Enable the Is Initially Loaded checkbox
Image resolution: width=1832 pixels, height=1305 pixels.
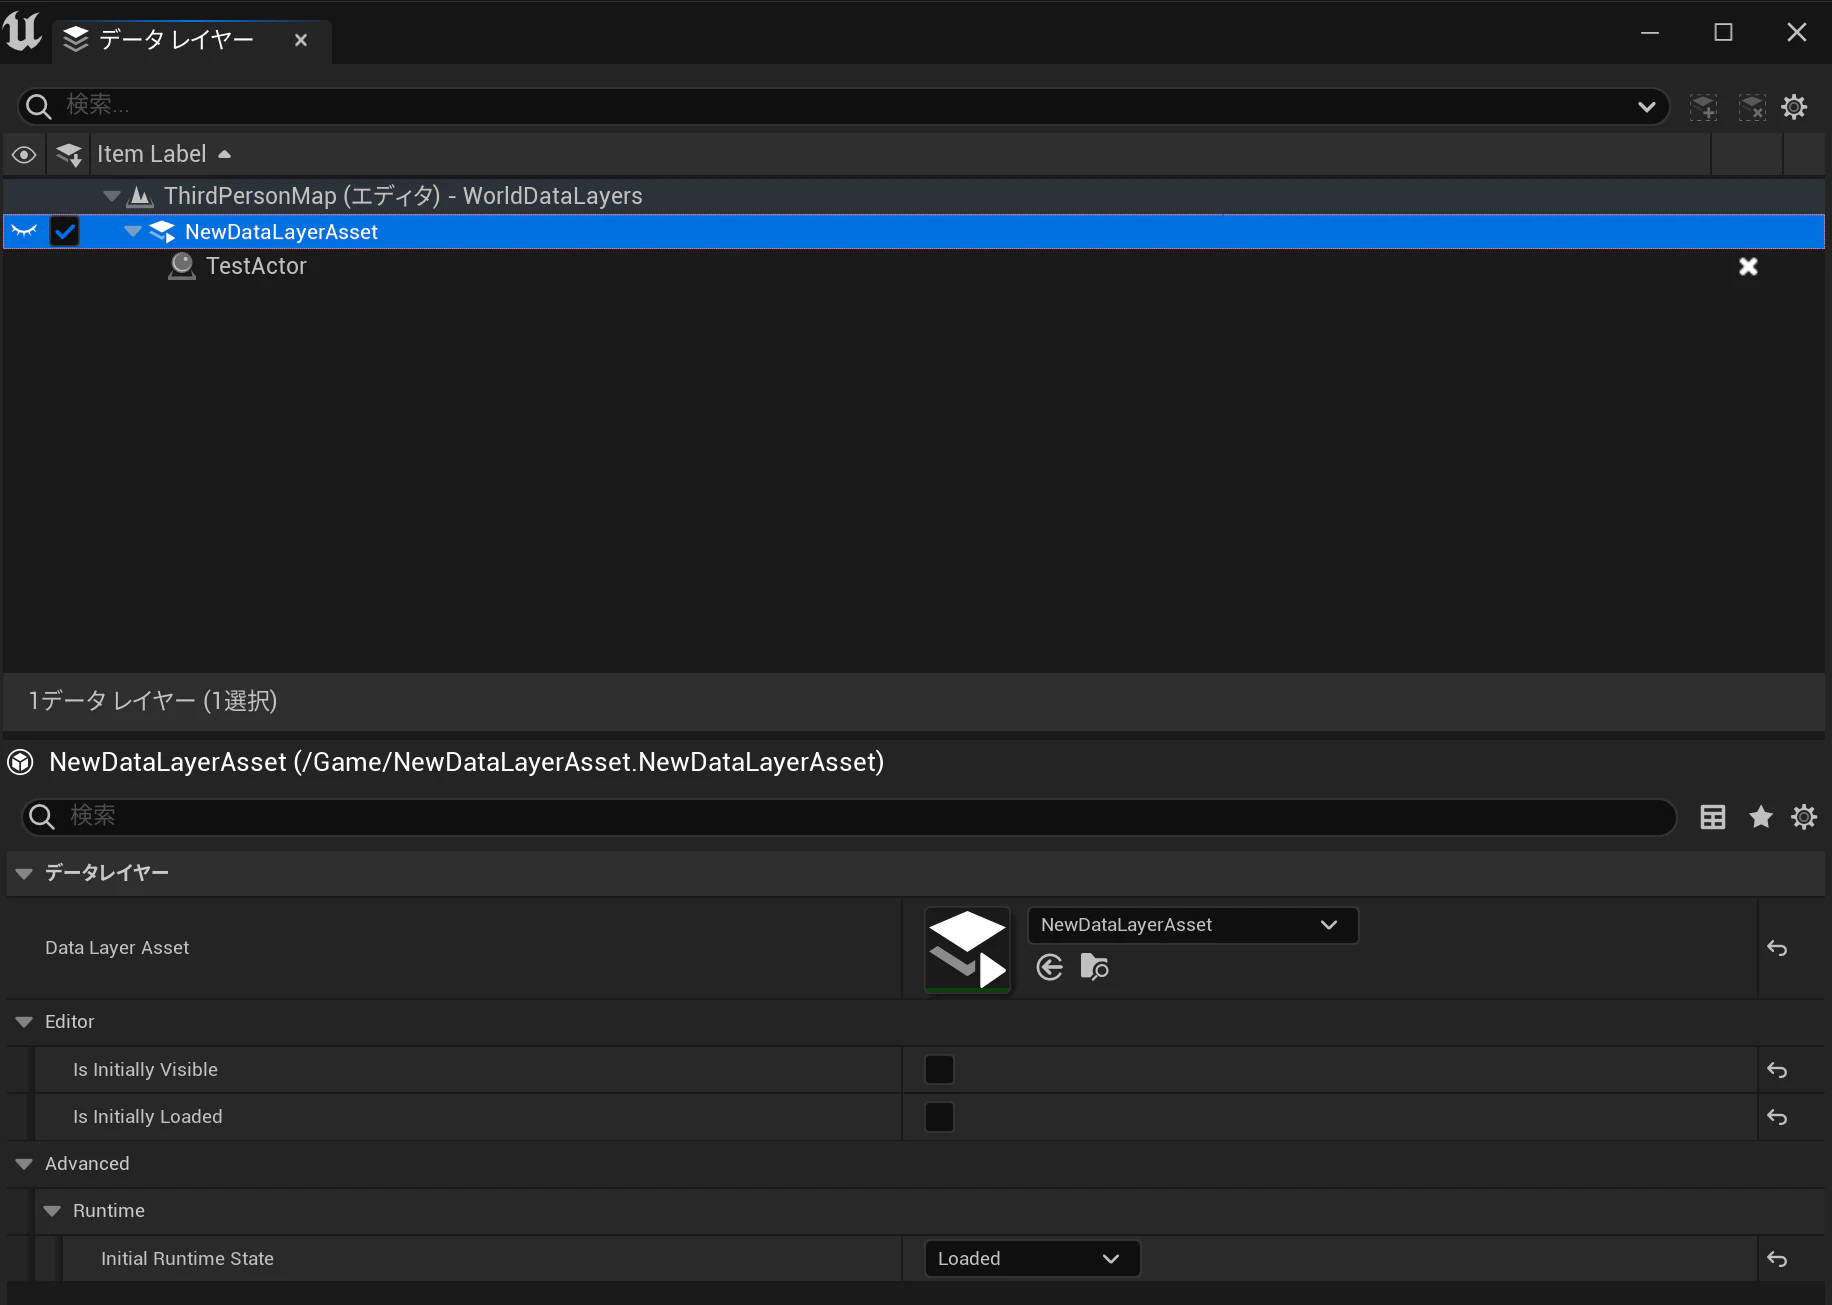(939, 1117)
